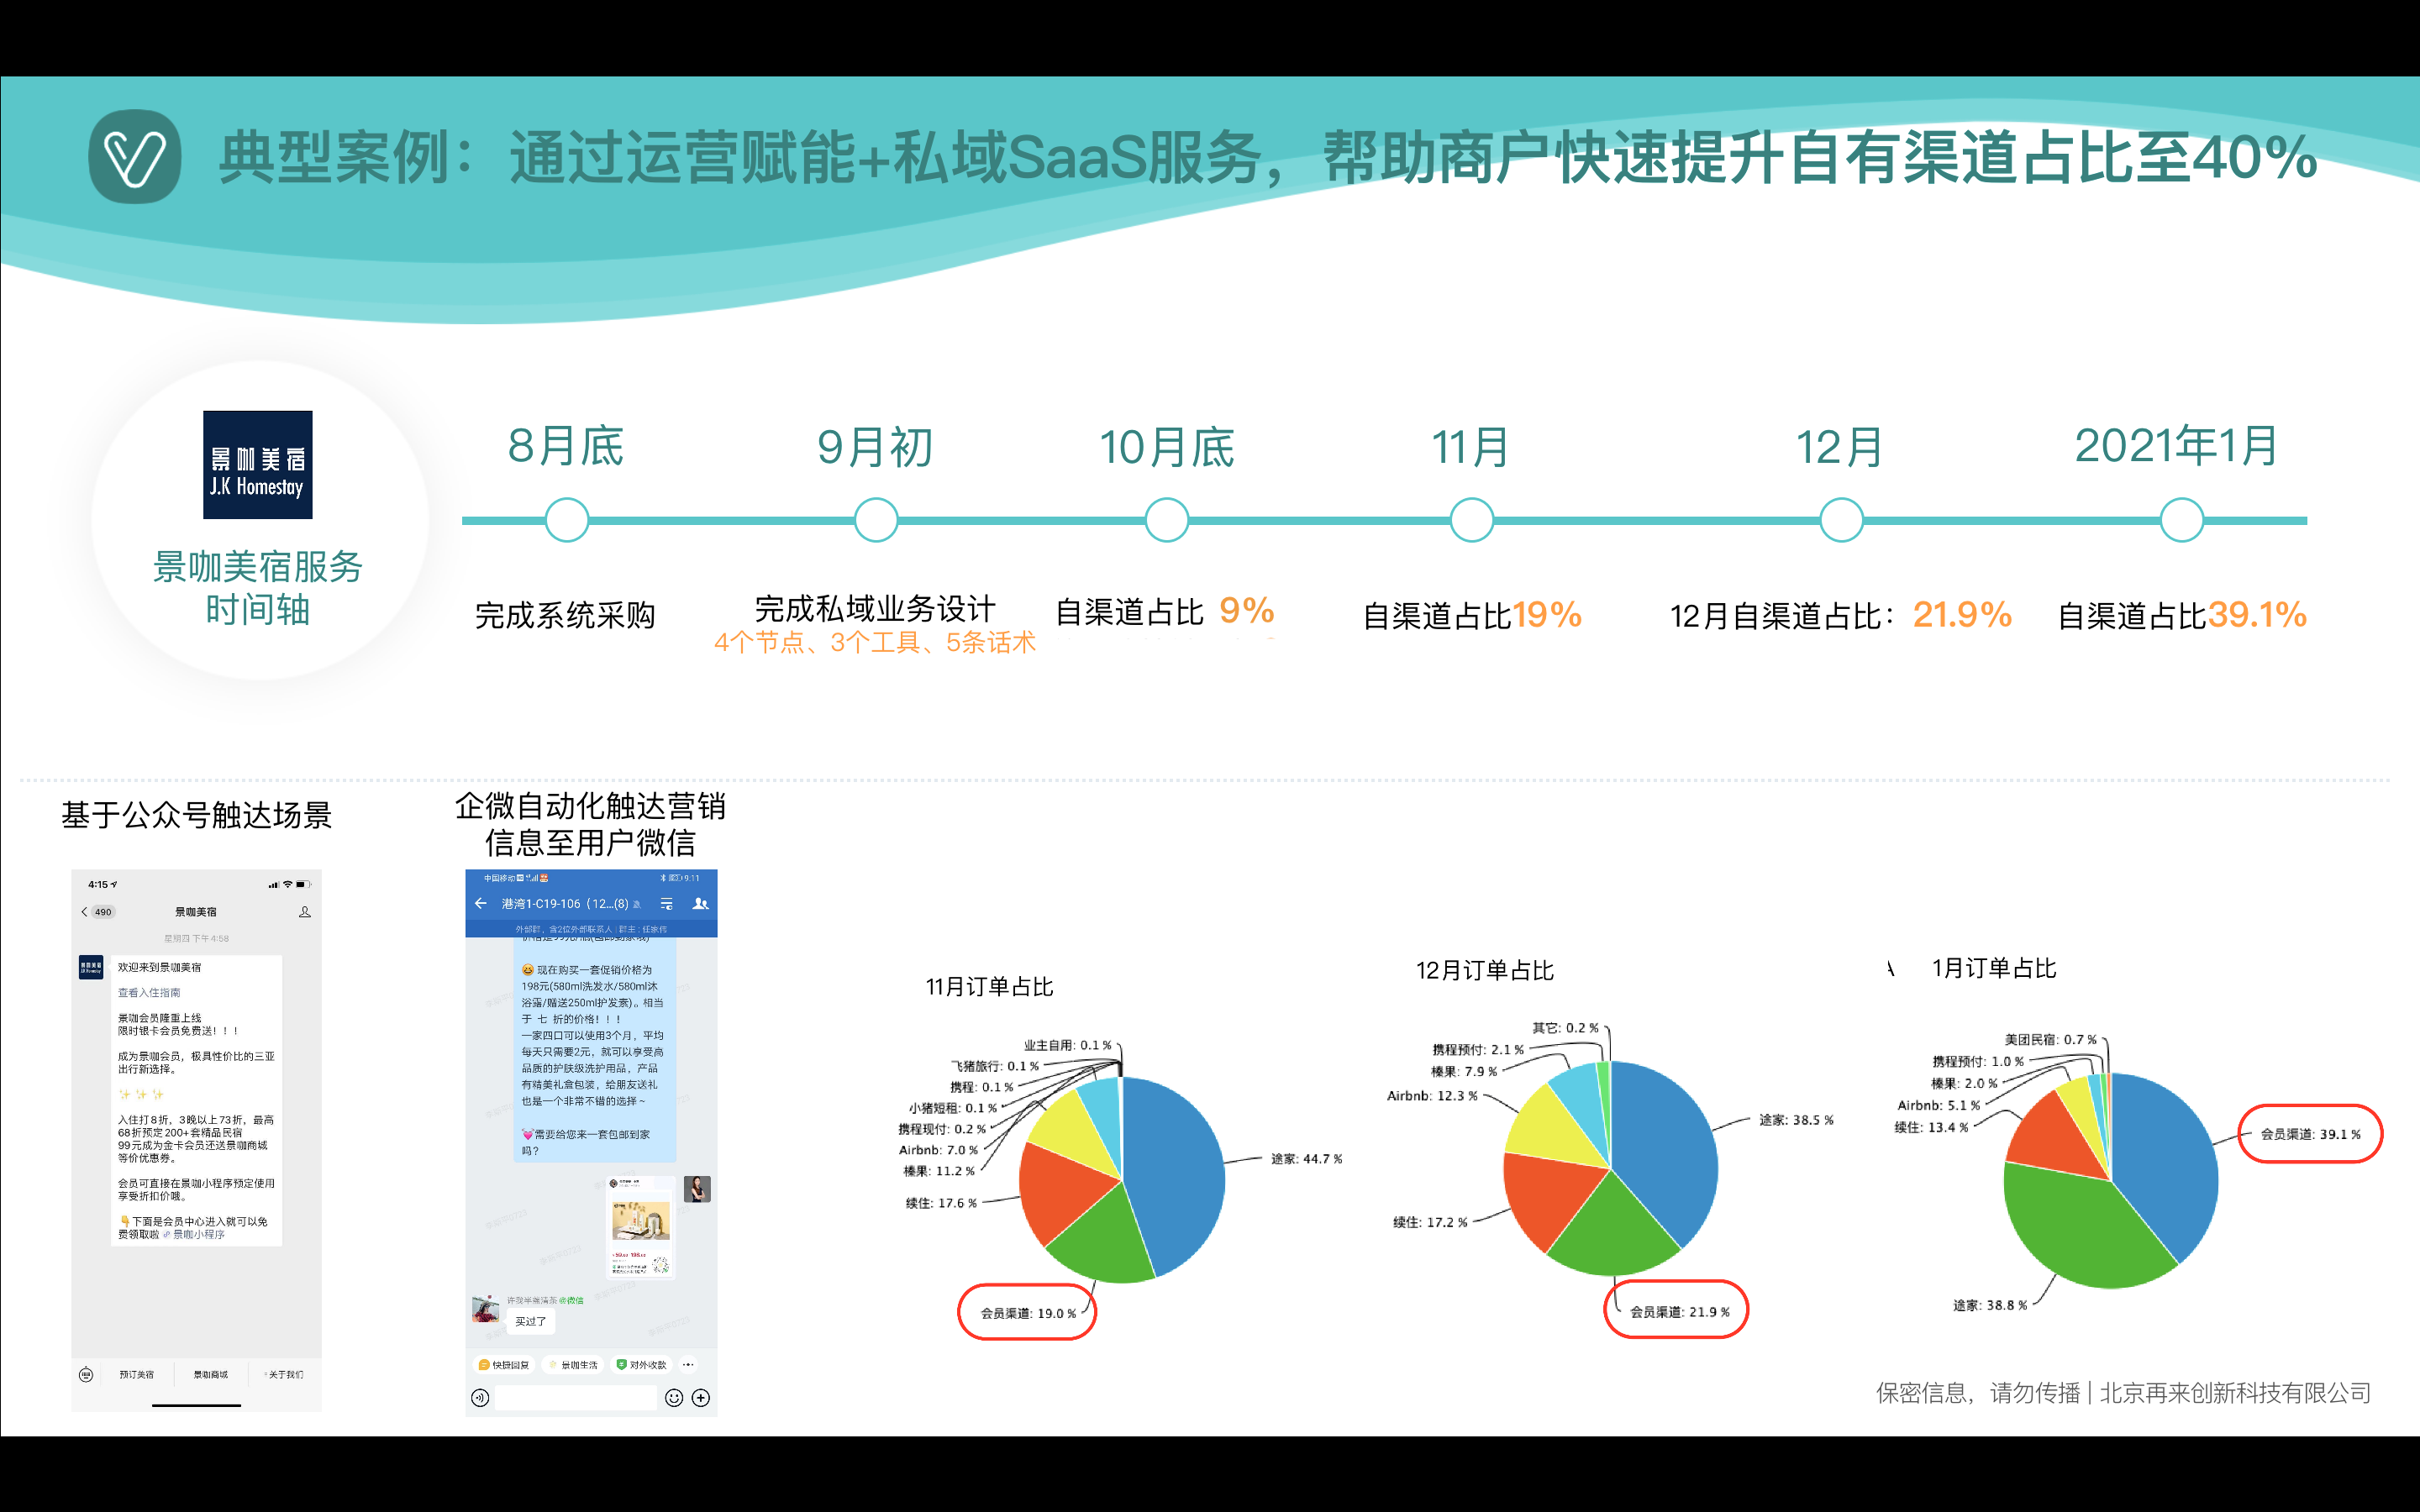Click the 10月底 timeline node circle

coord(1166,520)
